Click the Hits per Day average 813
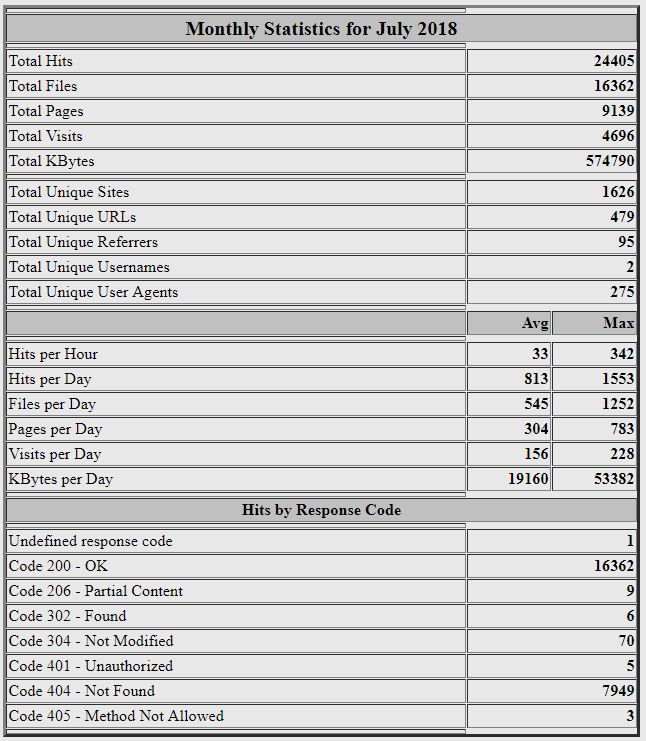The image size is (646, 741). [x=536, y=379]
